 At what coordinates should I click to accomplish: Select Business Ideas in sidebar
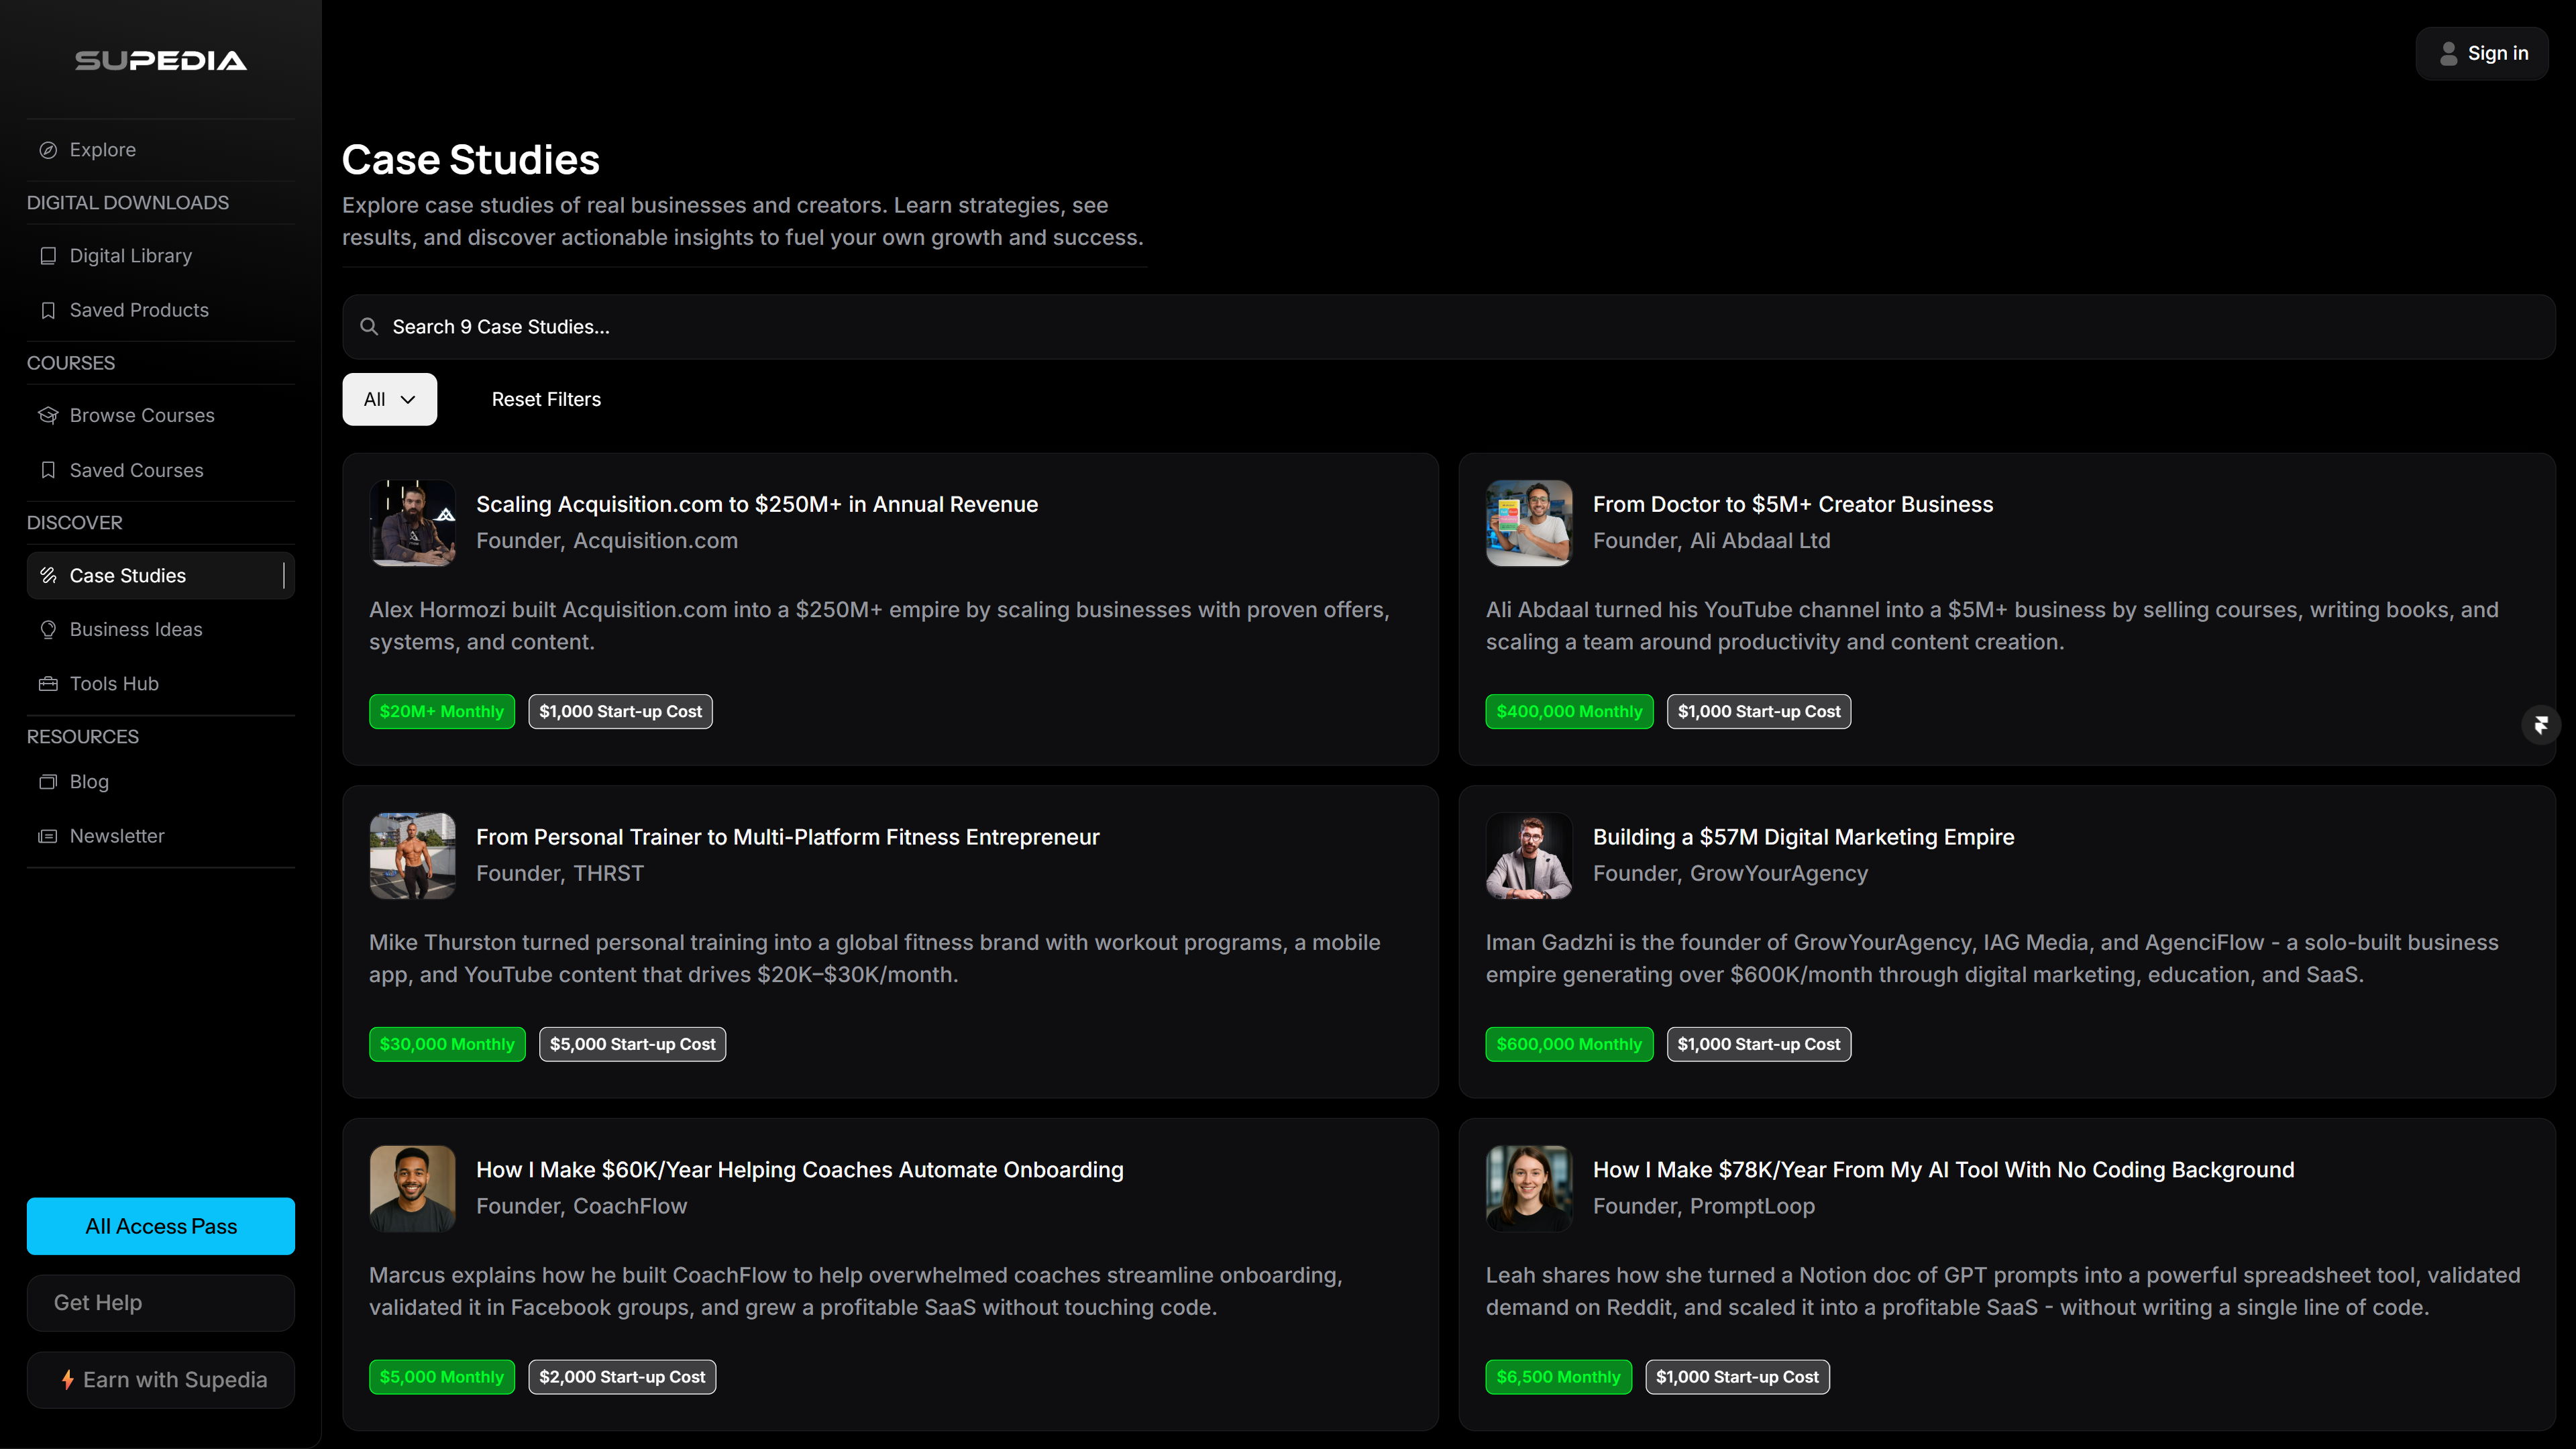(161, 629)
